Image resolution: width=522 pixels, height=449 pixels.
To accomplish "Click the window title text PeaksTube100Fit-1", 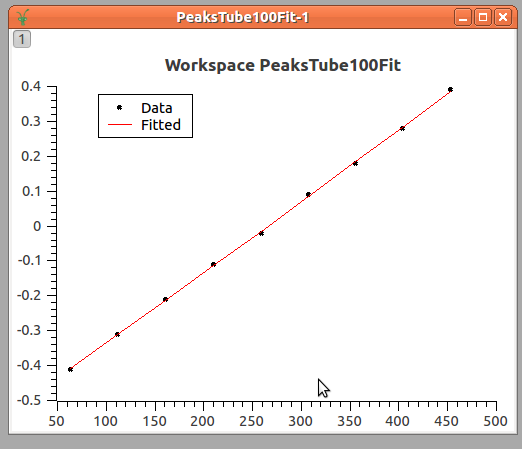I will tap(243, 17).
